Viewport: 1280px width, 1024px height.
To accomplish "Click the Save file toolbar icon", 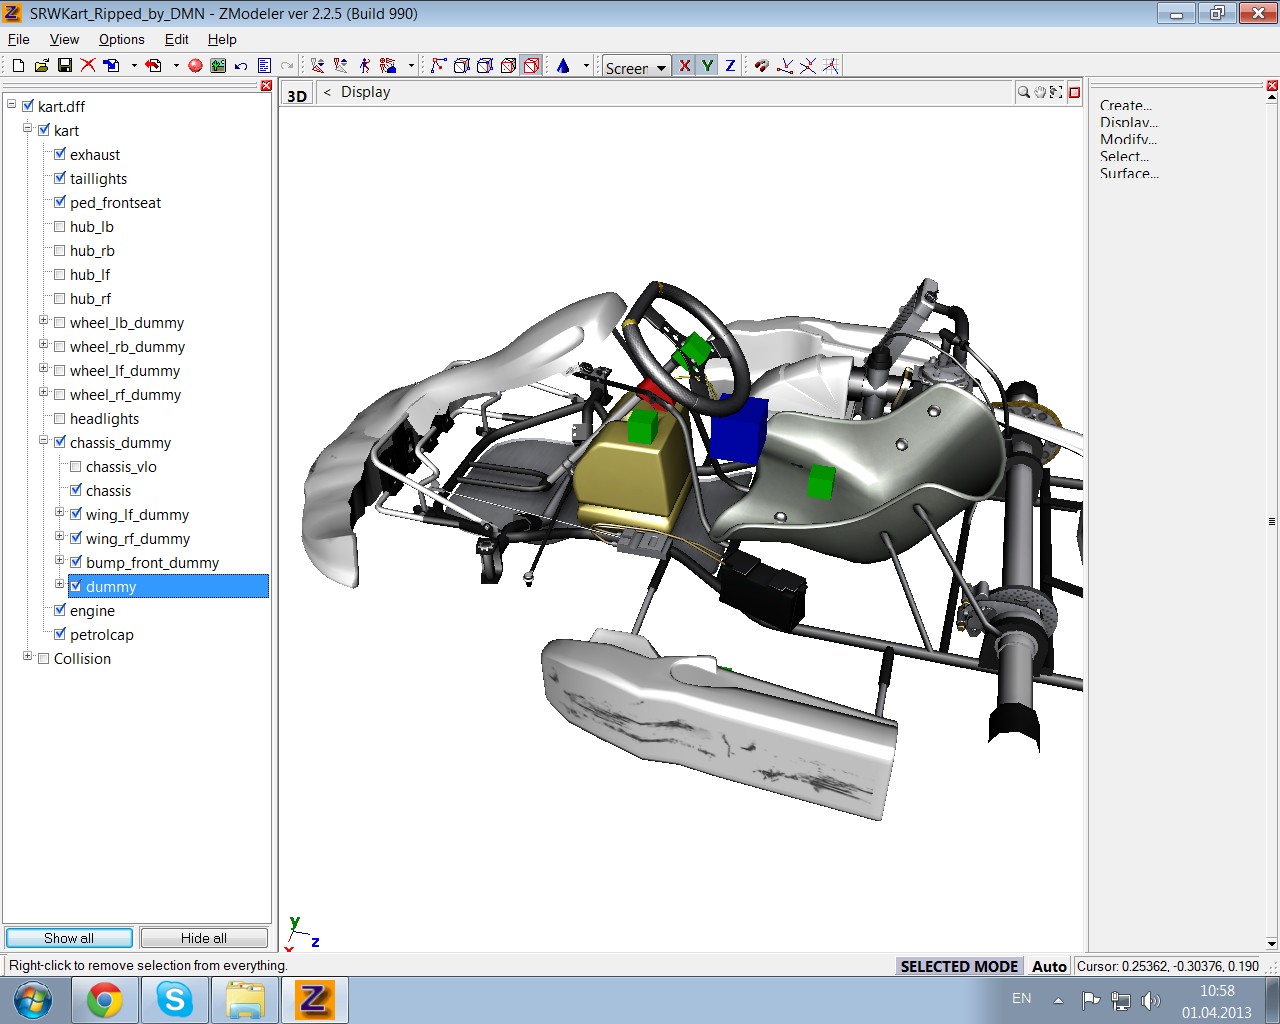I will click(x=64, y=66).
